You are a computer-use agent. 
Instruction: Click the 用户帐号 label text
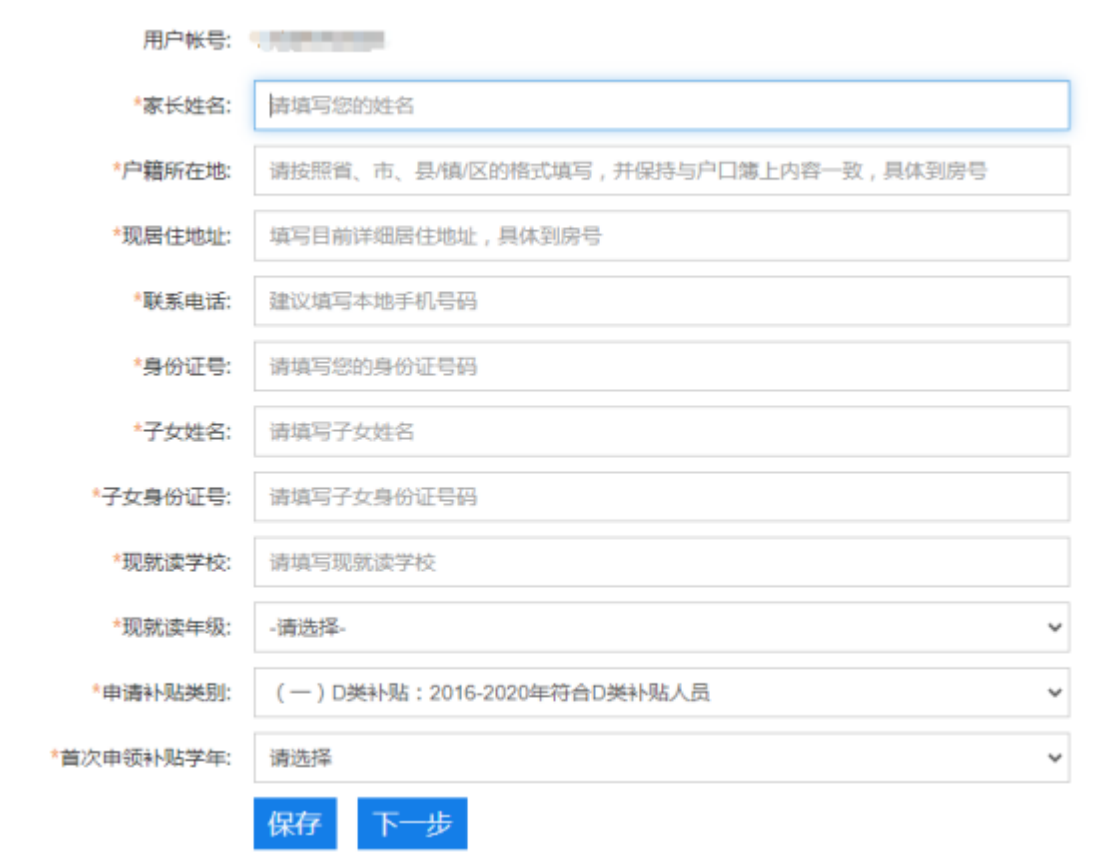(187, 40)
